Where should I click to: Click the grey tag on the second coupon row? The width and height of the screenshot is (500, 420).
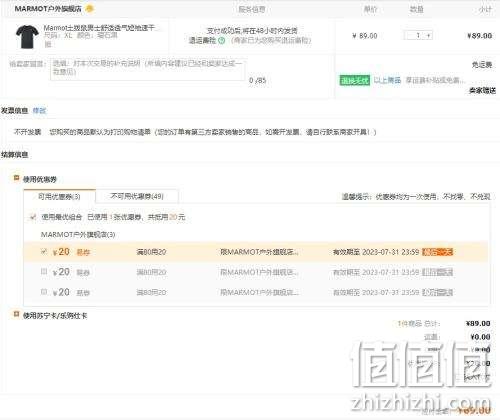coord(437,272)
